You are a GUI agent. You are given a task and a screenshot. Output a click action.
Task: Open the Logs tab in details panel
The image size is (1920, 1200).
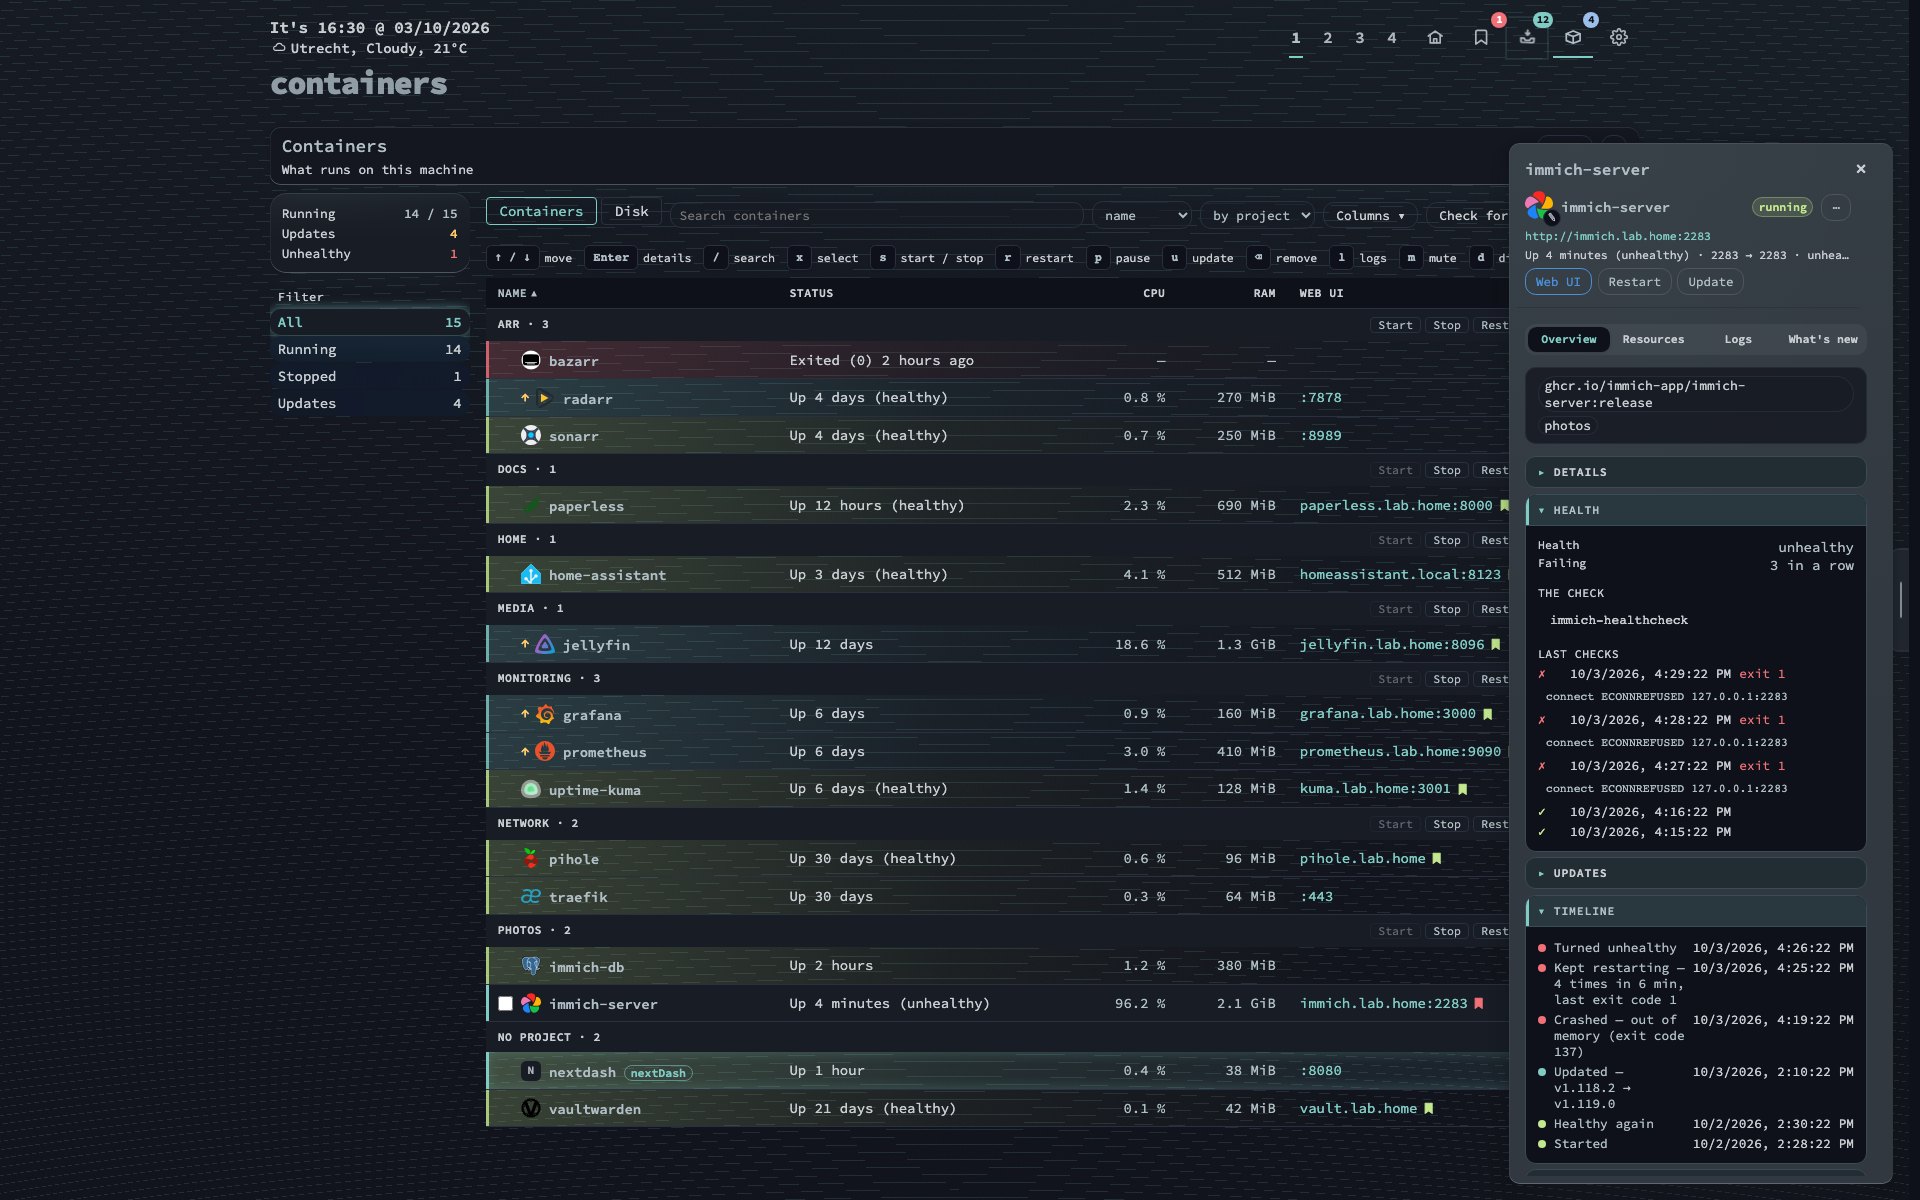tap(1738, 339)
